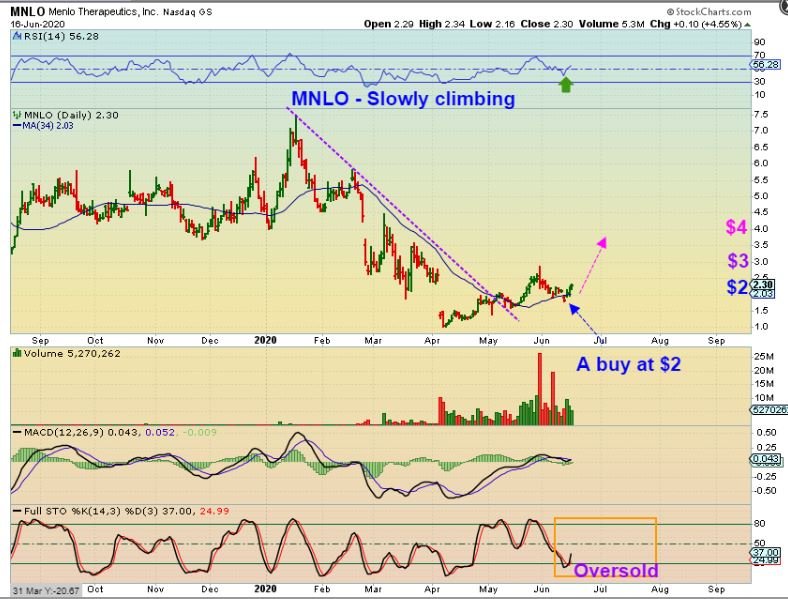Screen dimensions: 788x599
Task: Click the MNLO - Slowly climbing title text
Action: [x=403, y=98]
